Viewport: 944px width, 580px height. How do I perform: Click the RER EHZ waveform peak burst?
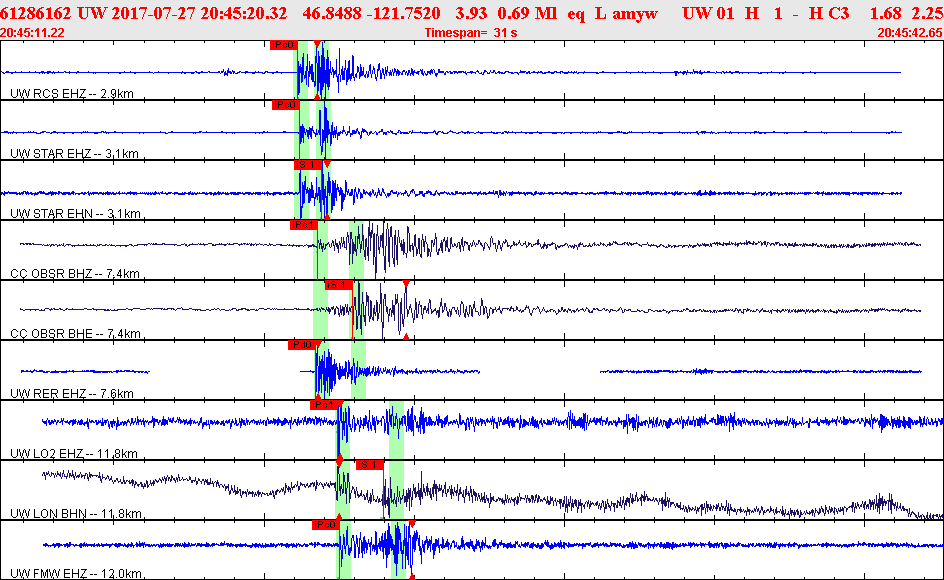point(327,371)
